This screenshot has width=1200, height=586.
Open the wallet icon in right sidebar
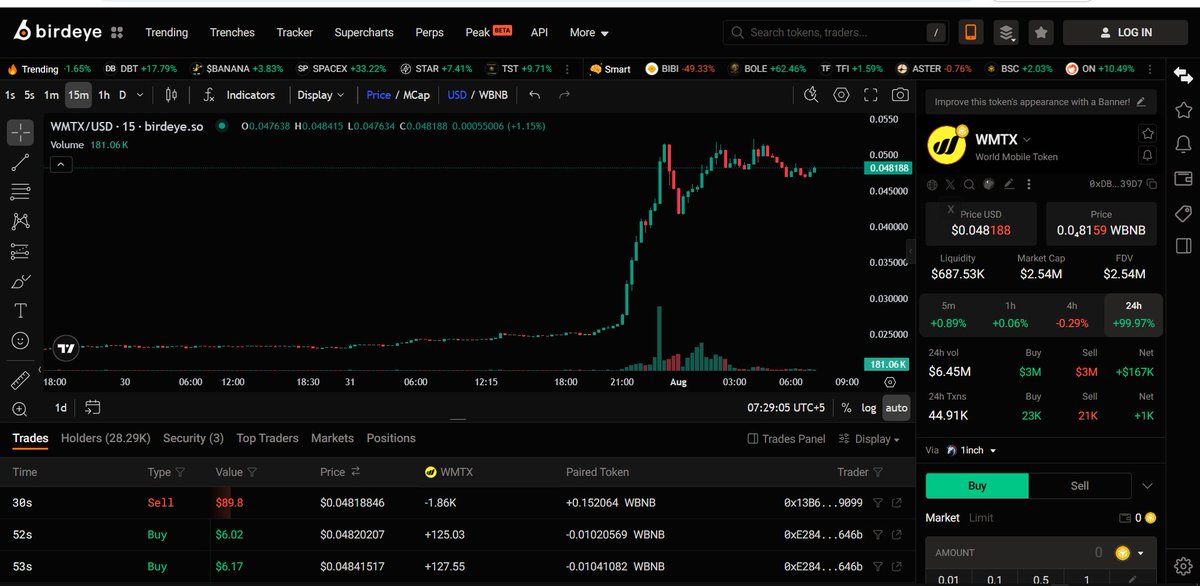coord(1182,179)
